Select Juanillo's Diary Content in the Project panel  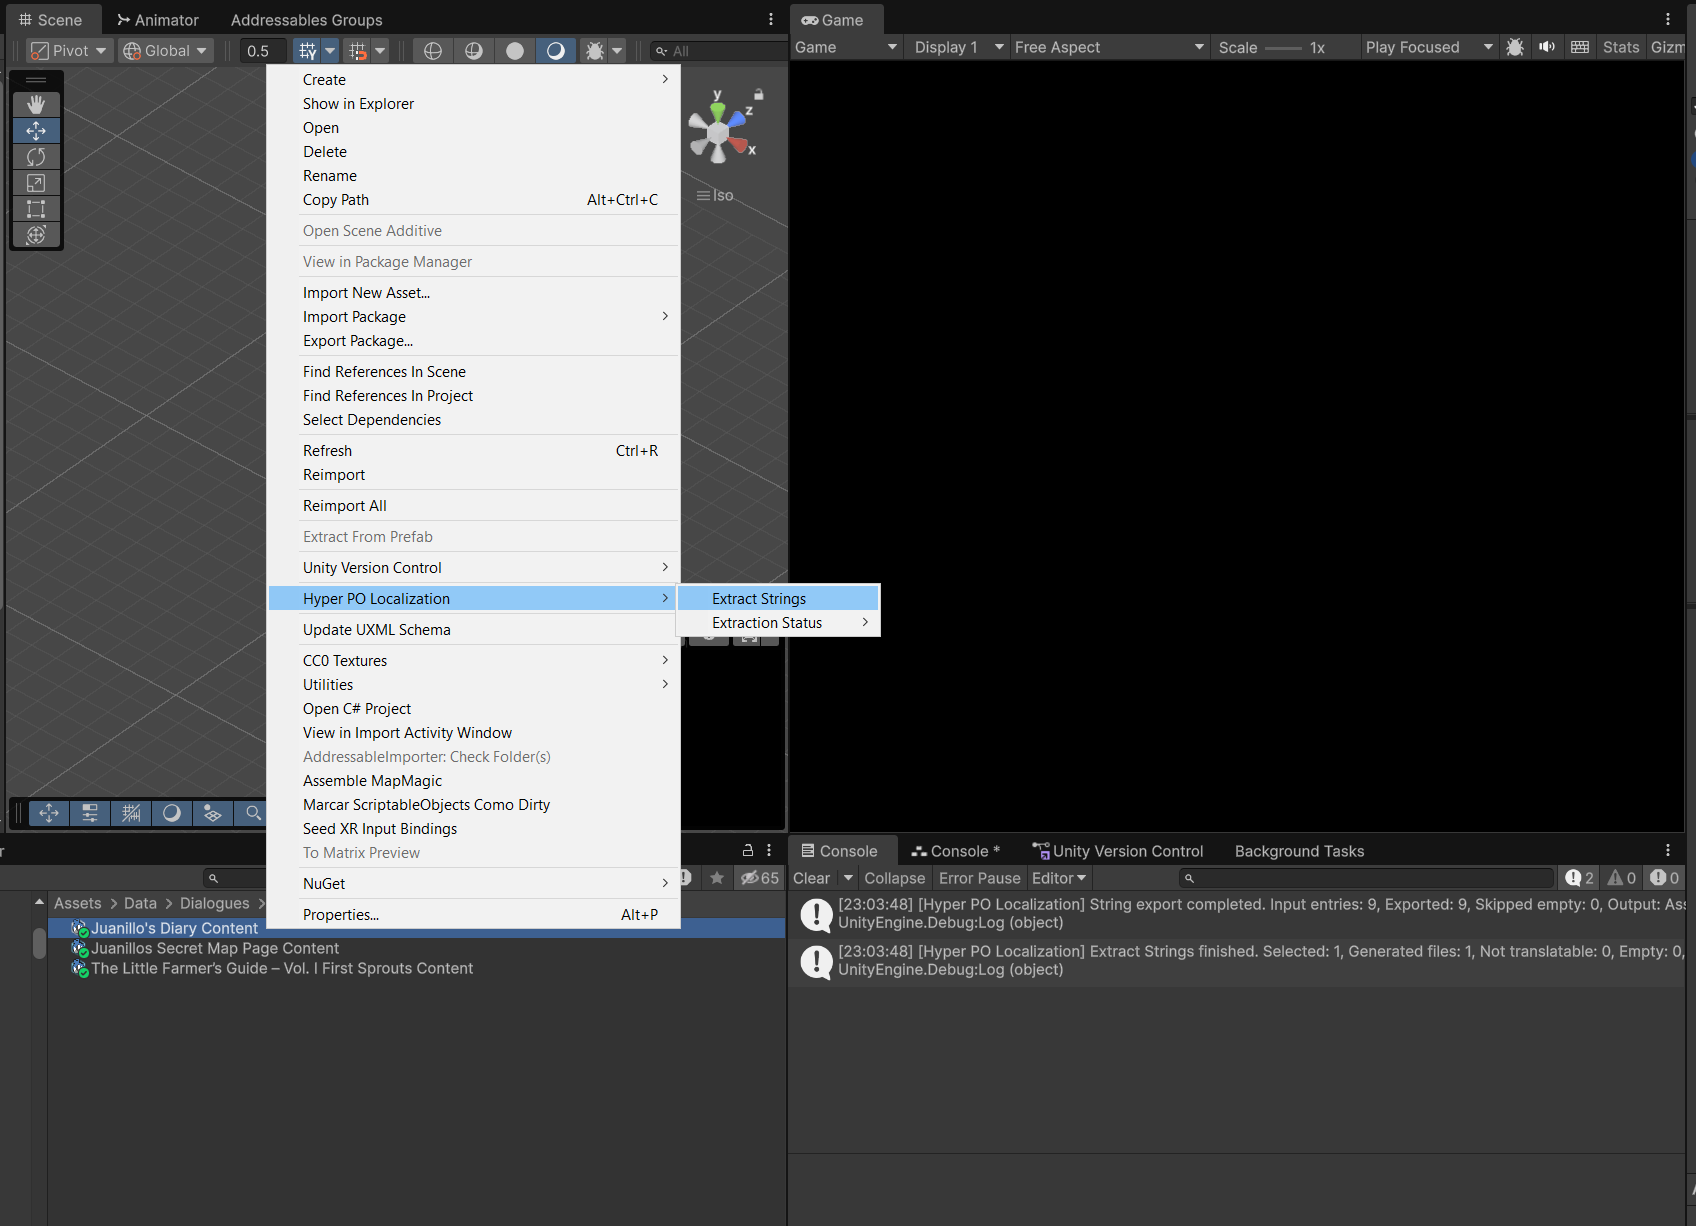175,928
